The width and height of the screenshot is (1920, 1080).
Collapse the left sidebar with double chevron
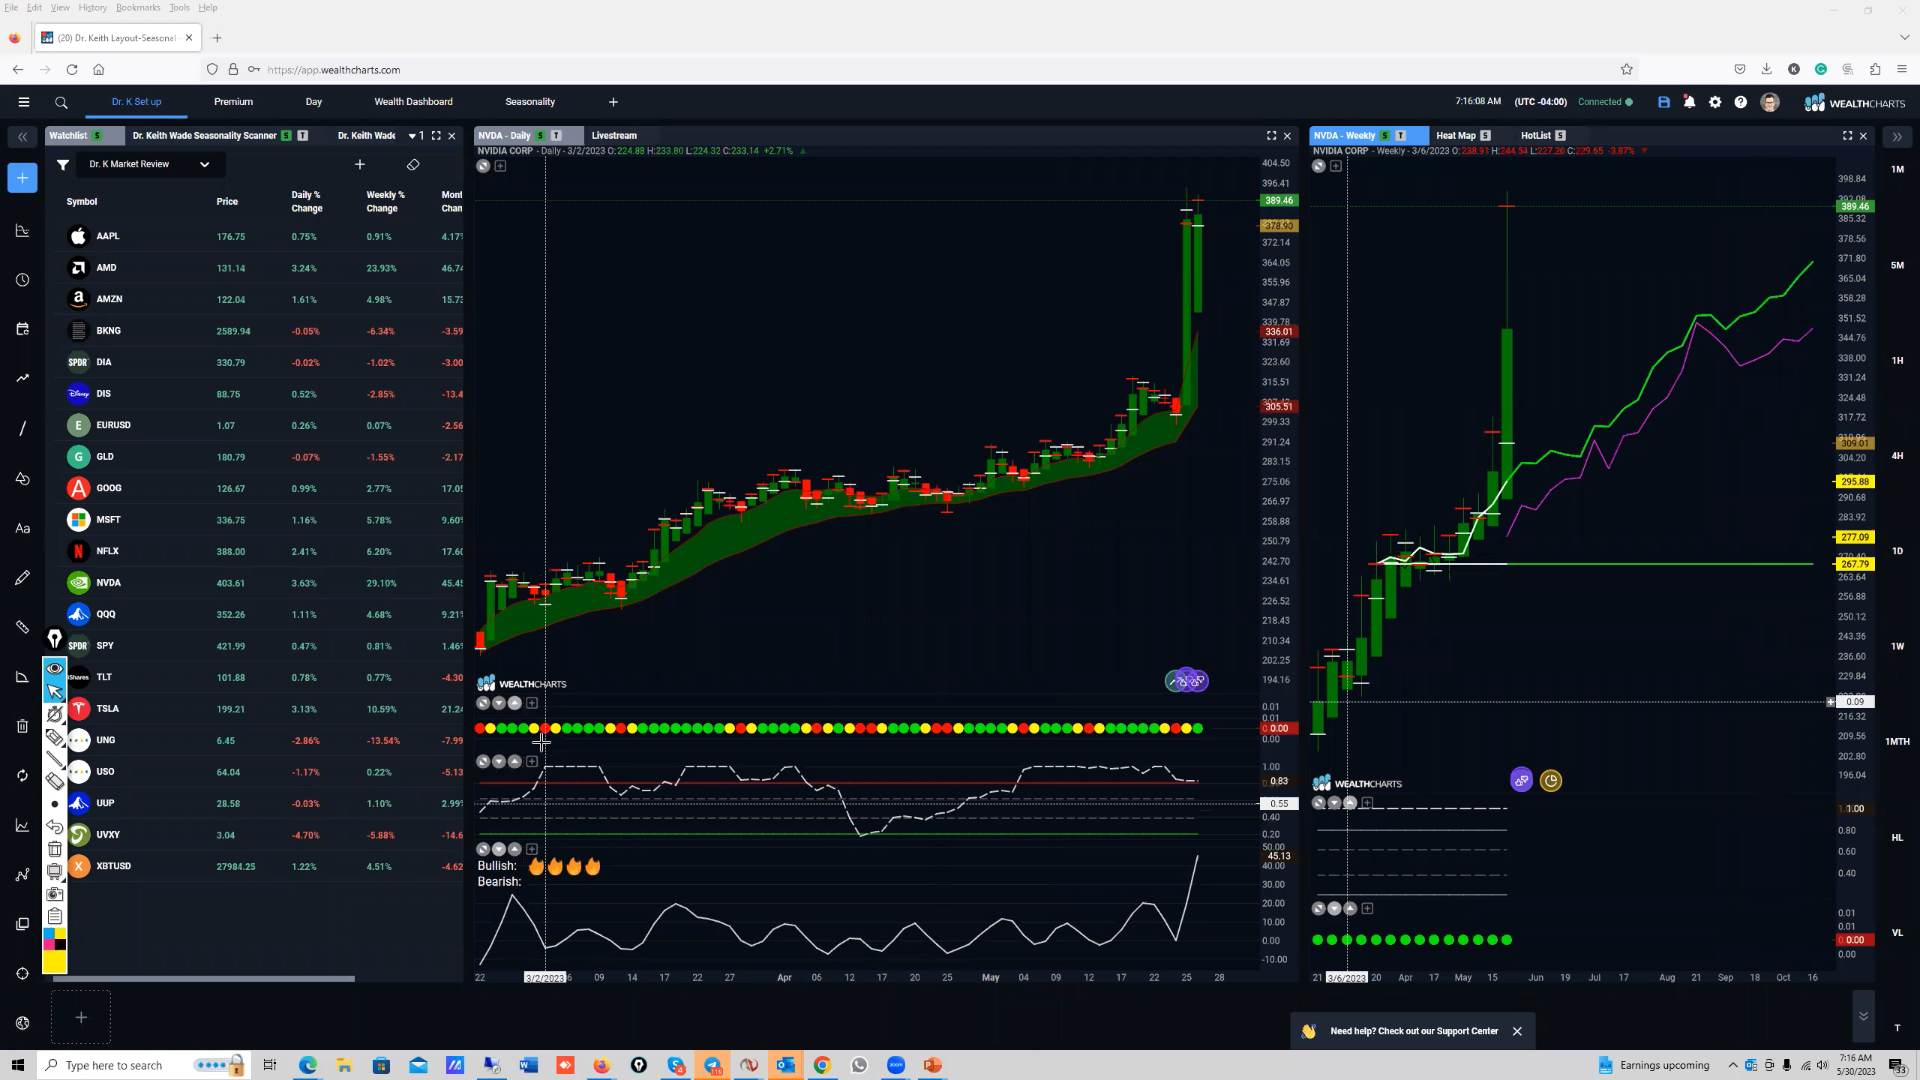(x=22, y=137)
